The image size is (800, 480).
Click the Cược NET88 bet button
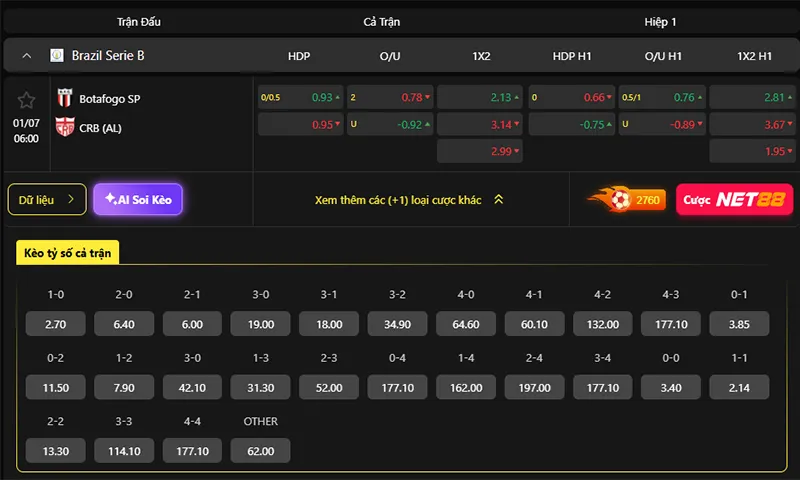[x=734, y=199]
